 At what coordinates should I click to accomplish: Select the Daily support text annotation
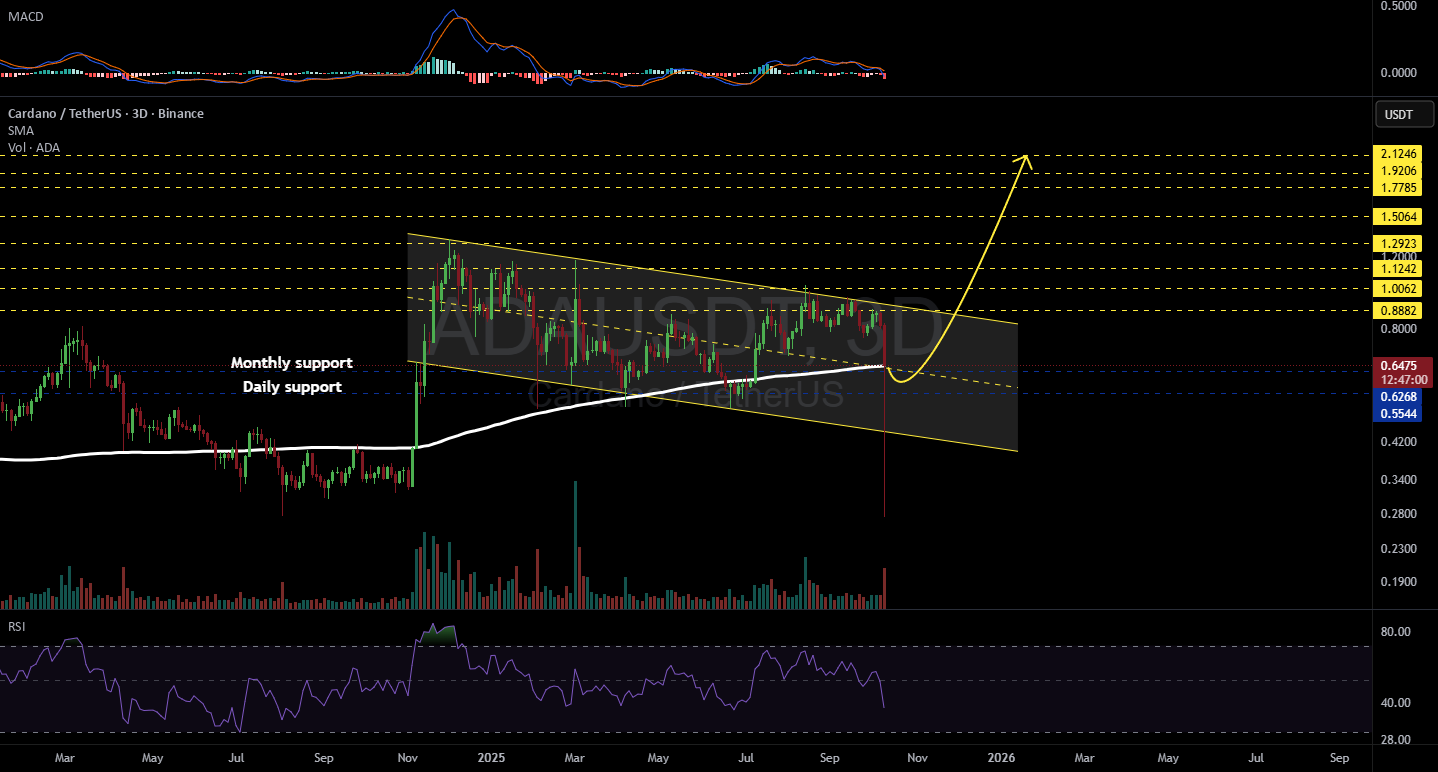pyautogui.click(x=291, y=387)
